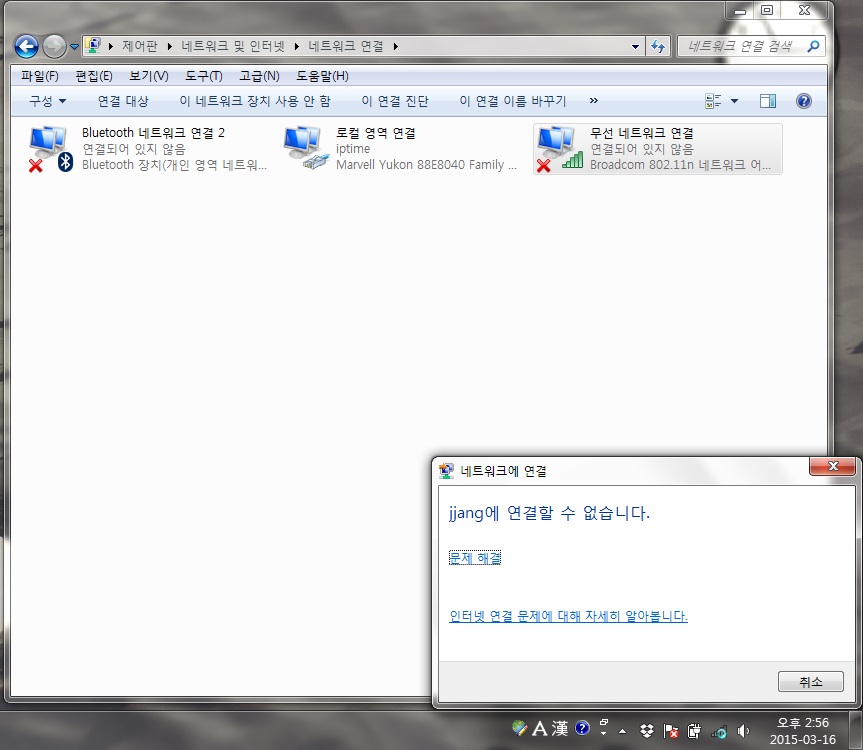Click the 취소 button

pyautogui.click(x=811, y=682)
